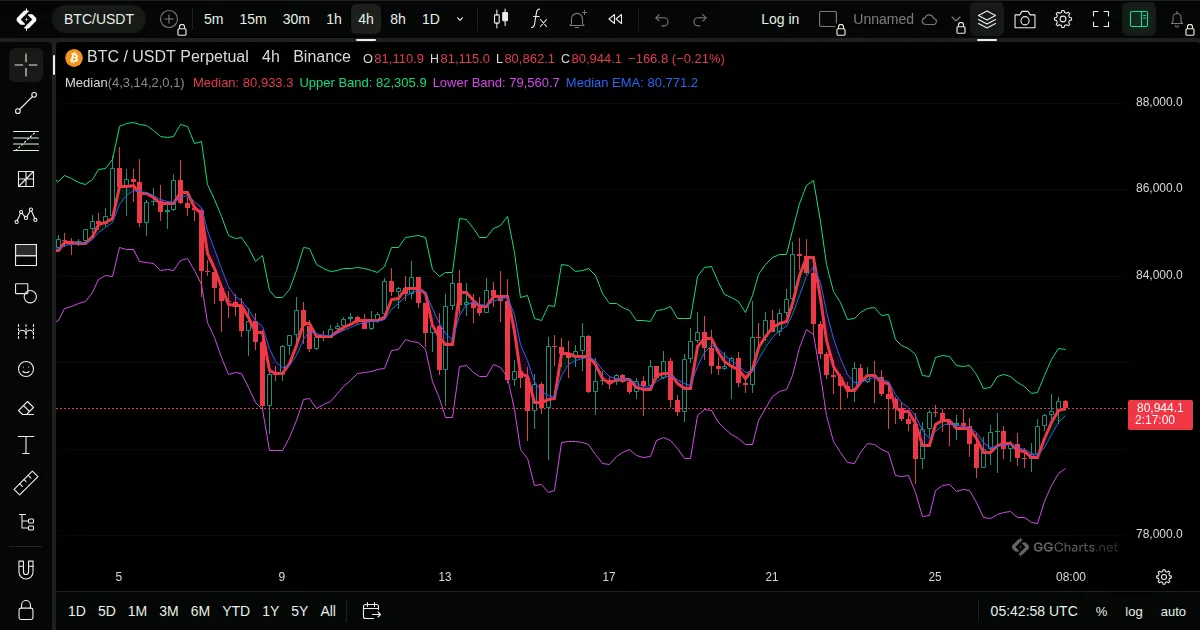Image resolution: width=1200 pixels, height=630 pixels.
Task: Open the notifications bell at top right
Action: 1178,19
